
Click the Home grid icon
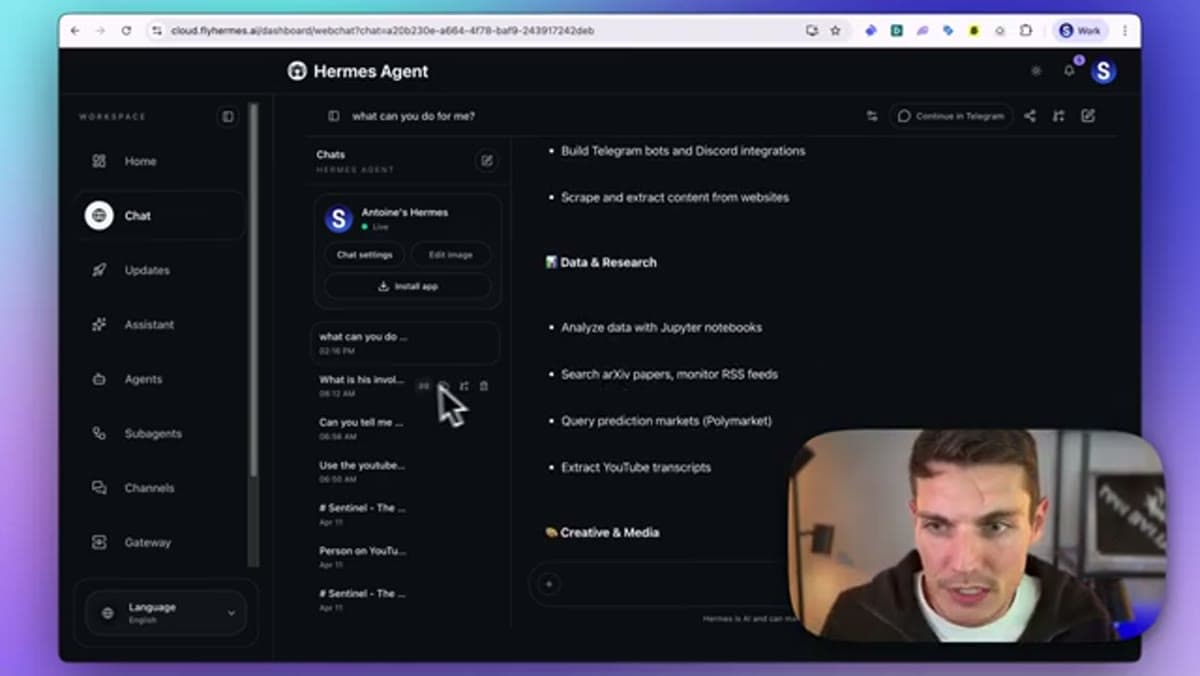click(x=99, y=161)
